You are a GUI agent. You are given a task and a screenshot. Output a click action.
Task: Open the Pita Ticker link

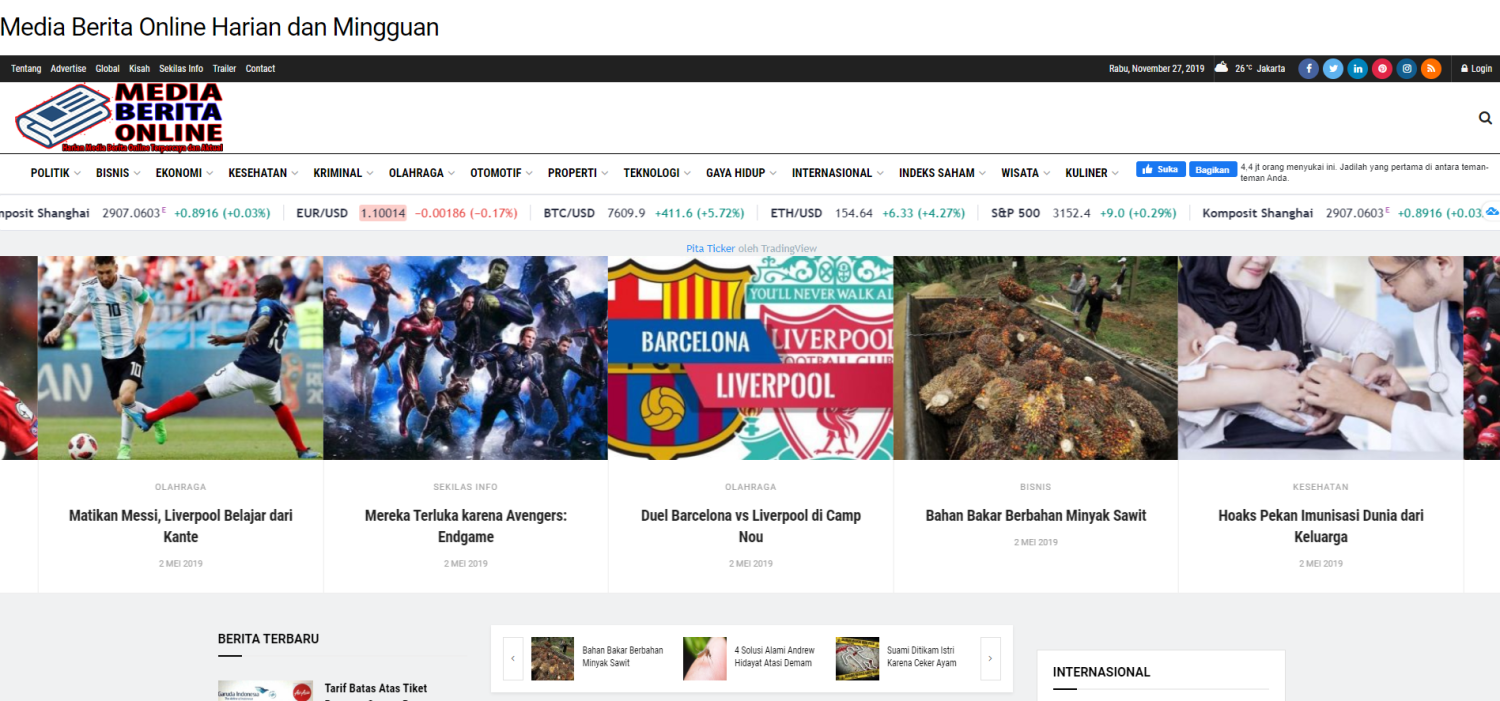[710, 248]
